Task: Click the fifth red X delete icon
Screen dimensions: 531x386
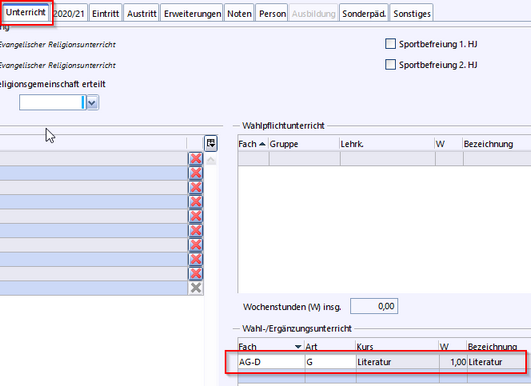Action: point(196,216)
